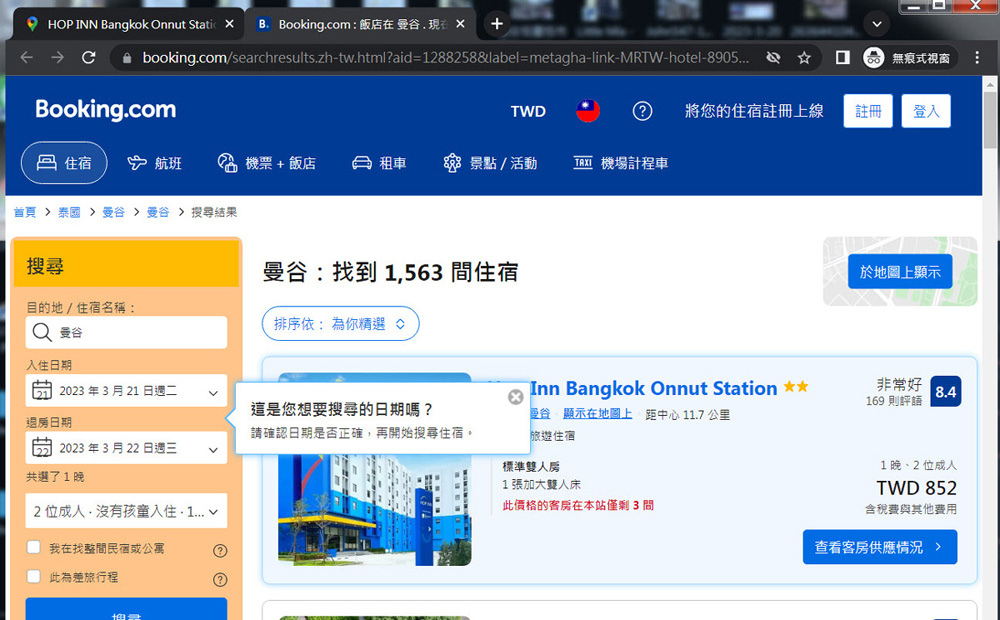Viewport: 1000px width, 620px height.
Task: Open the 排序依：為你精選 sort dropdown
Action: click(341, 323)
